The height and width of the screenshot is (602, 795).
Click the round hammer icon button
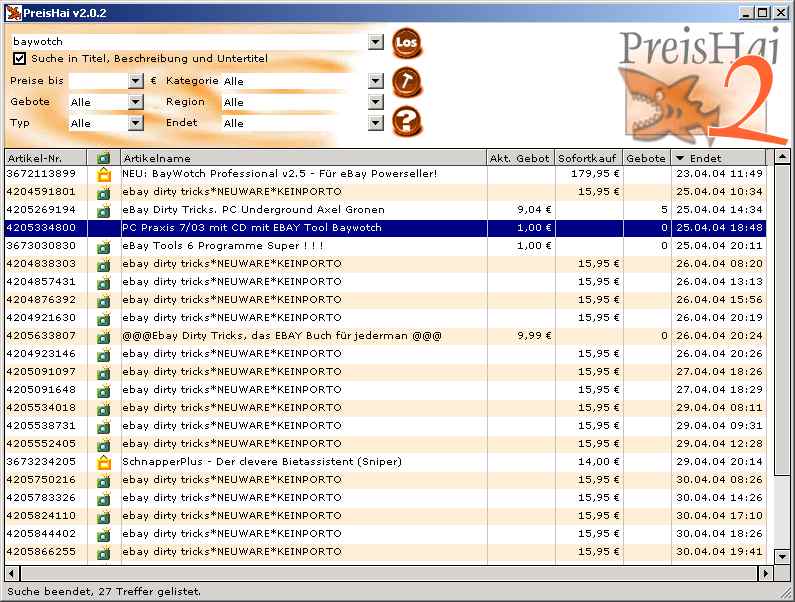point(407,82)
